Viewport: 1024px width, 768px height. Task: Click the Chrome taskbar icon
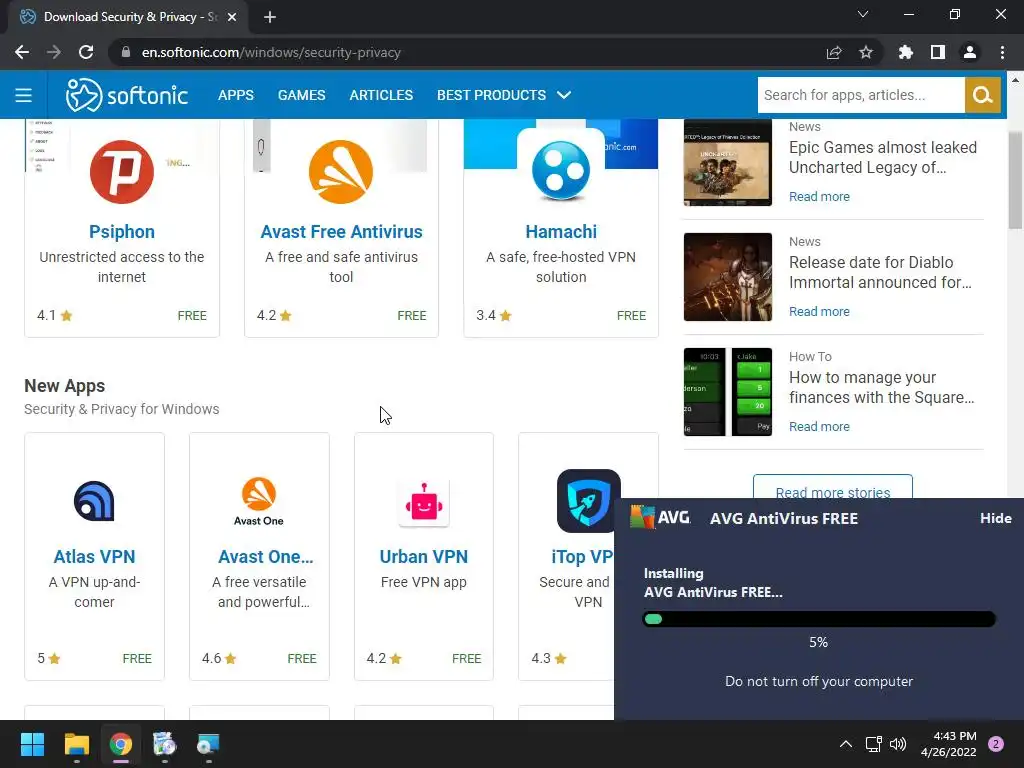[121, 744]
